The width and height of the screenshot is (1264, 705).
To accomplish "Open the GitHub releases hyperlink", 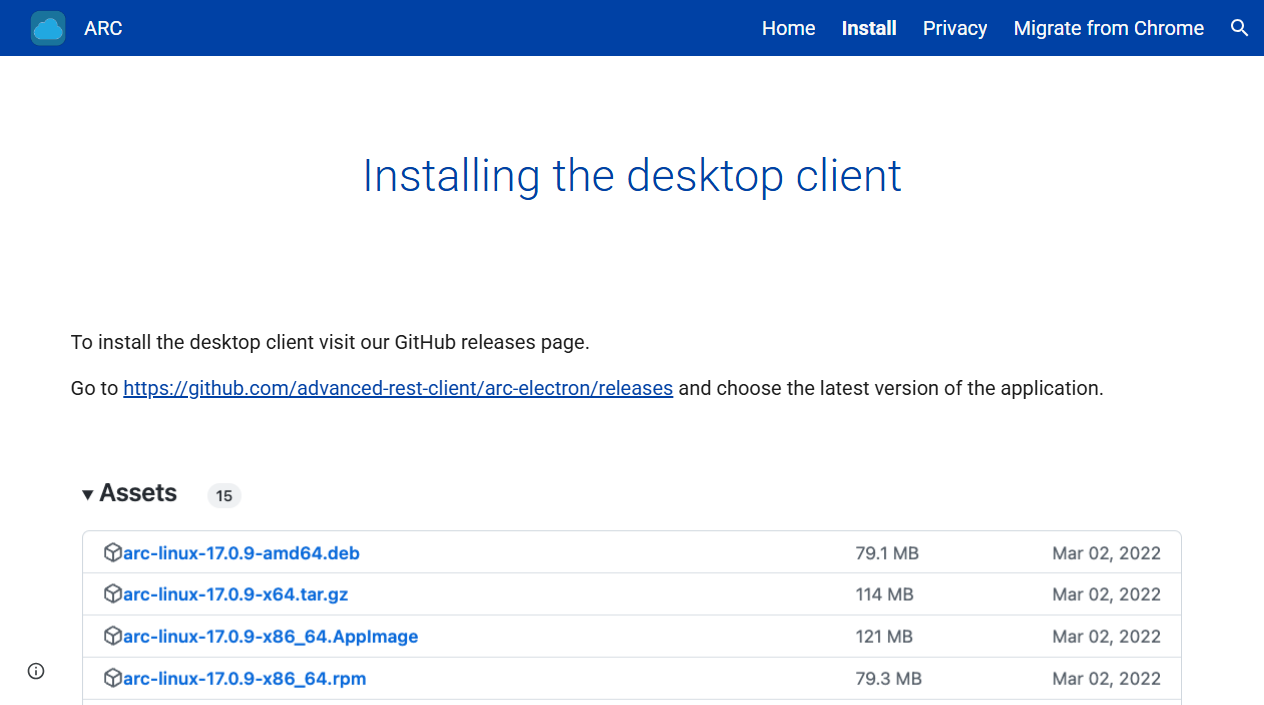I will point(397,388).
